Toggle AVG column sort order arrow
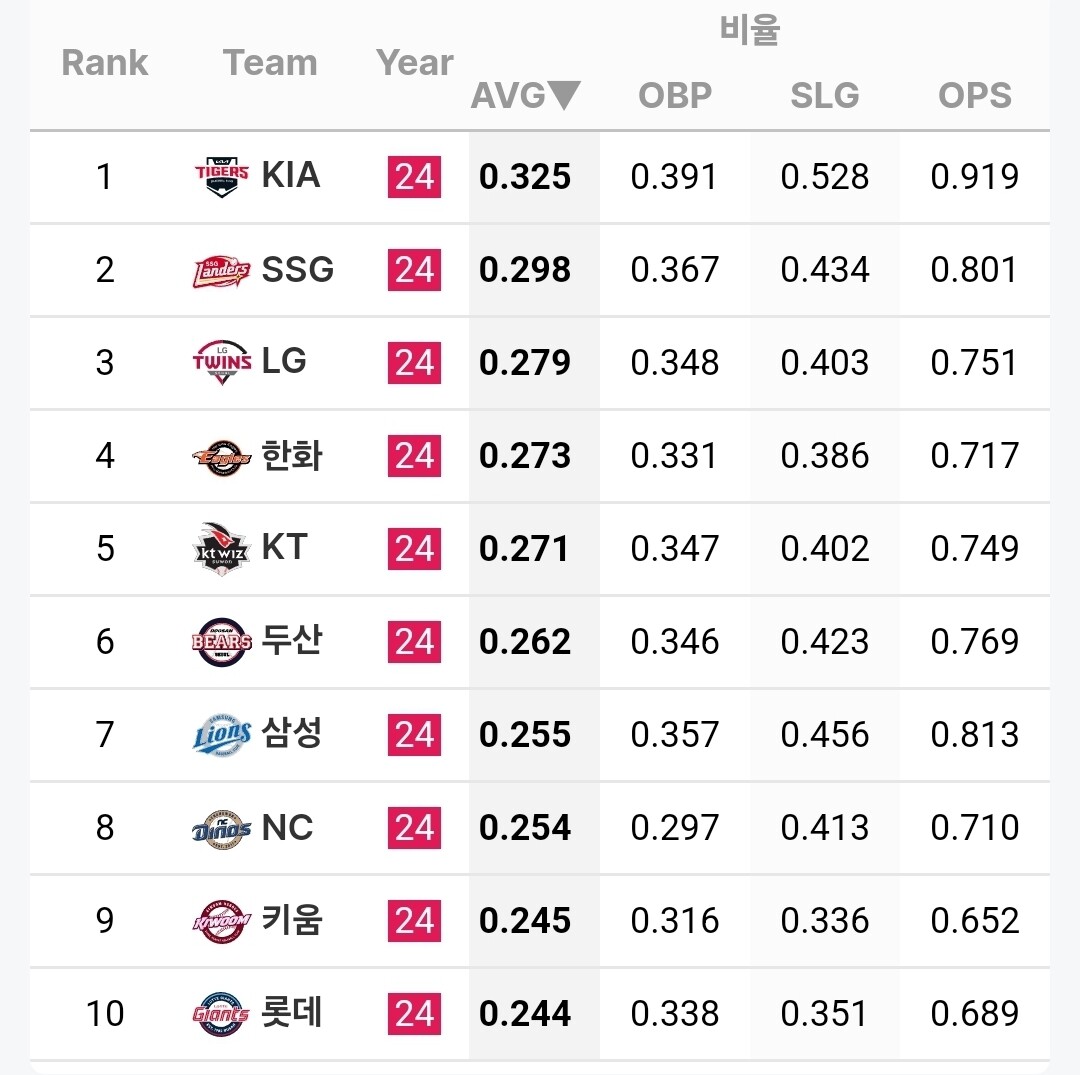The width and height of the screenshot is (1080, 1075). tap(565, 96)
